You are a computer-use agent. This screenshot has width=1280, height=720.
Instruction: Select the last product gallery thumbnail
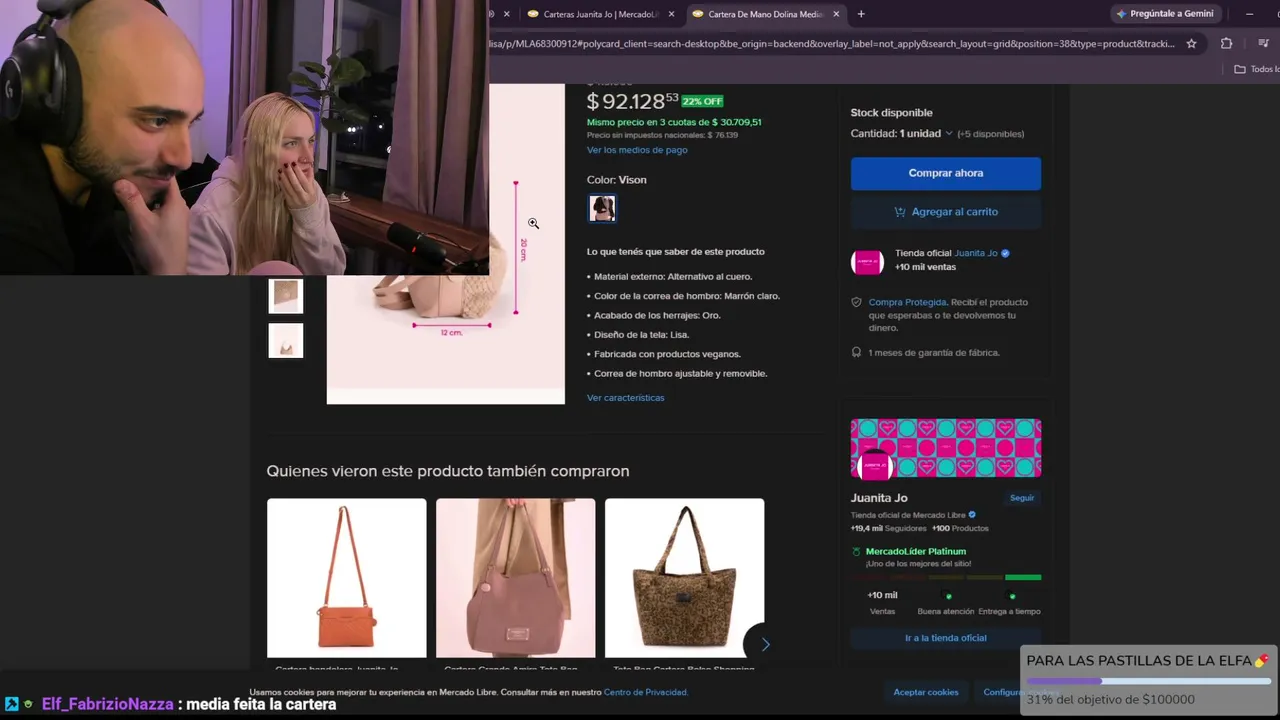(x=286, y=341)
